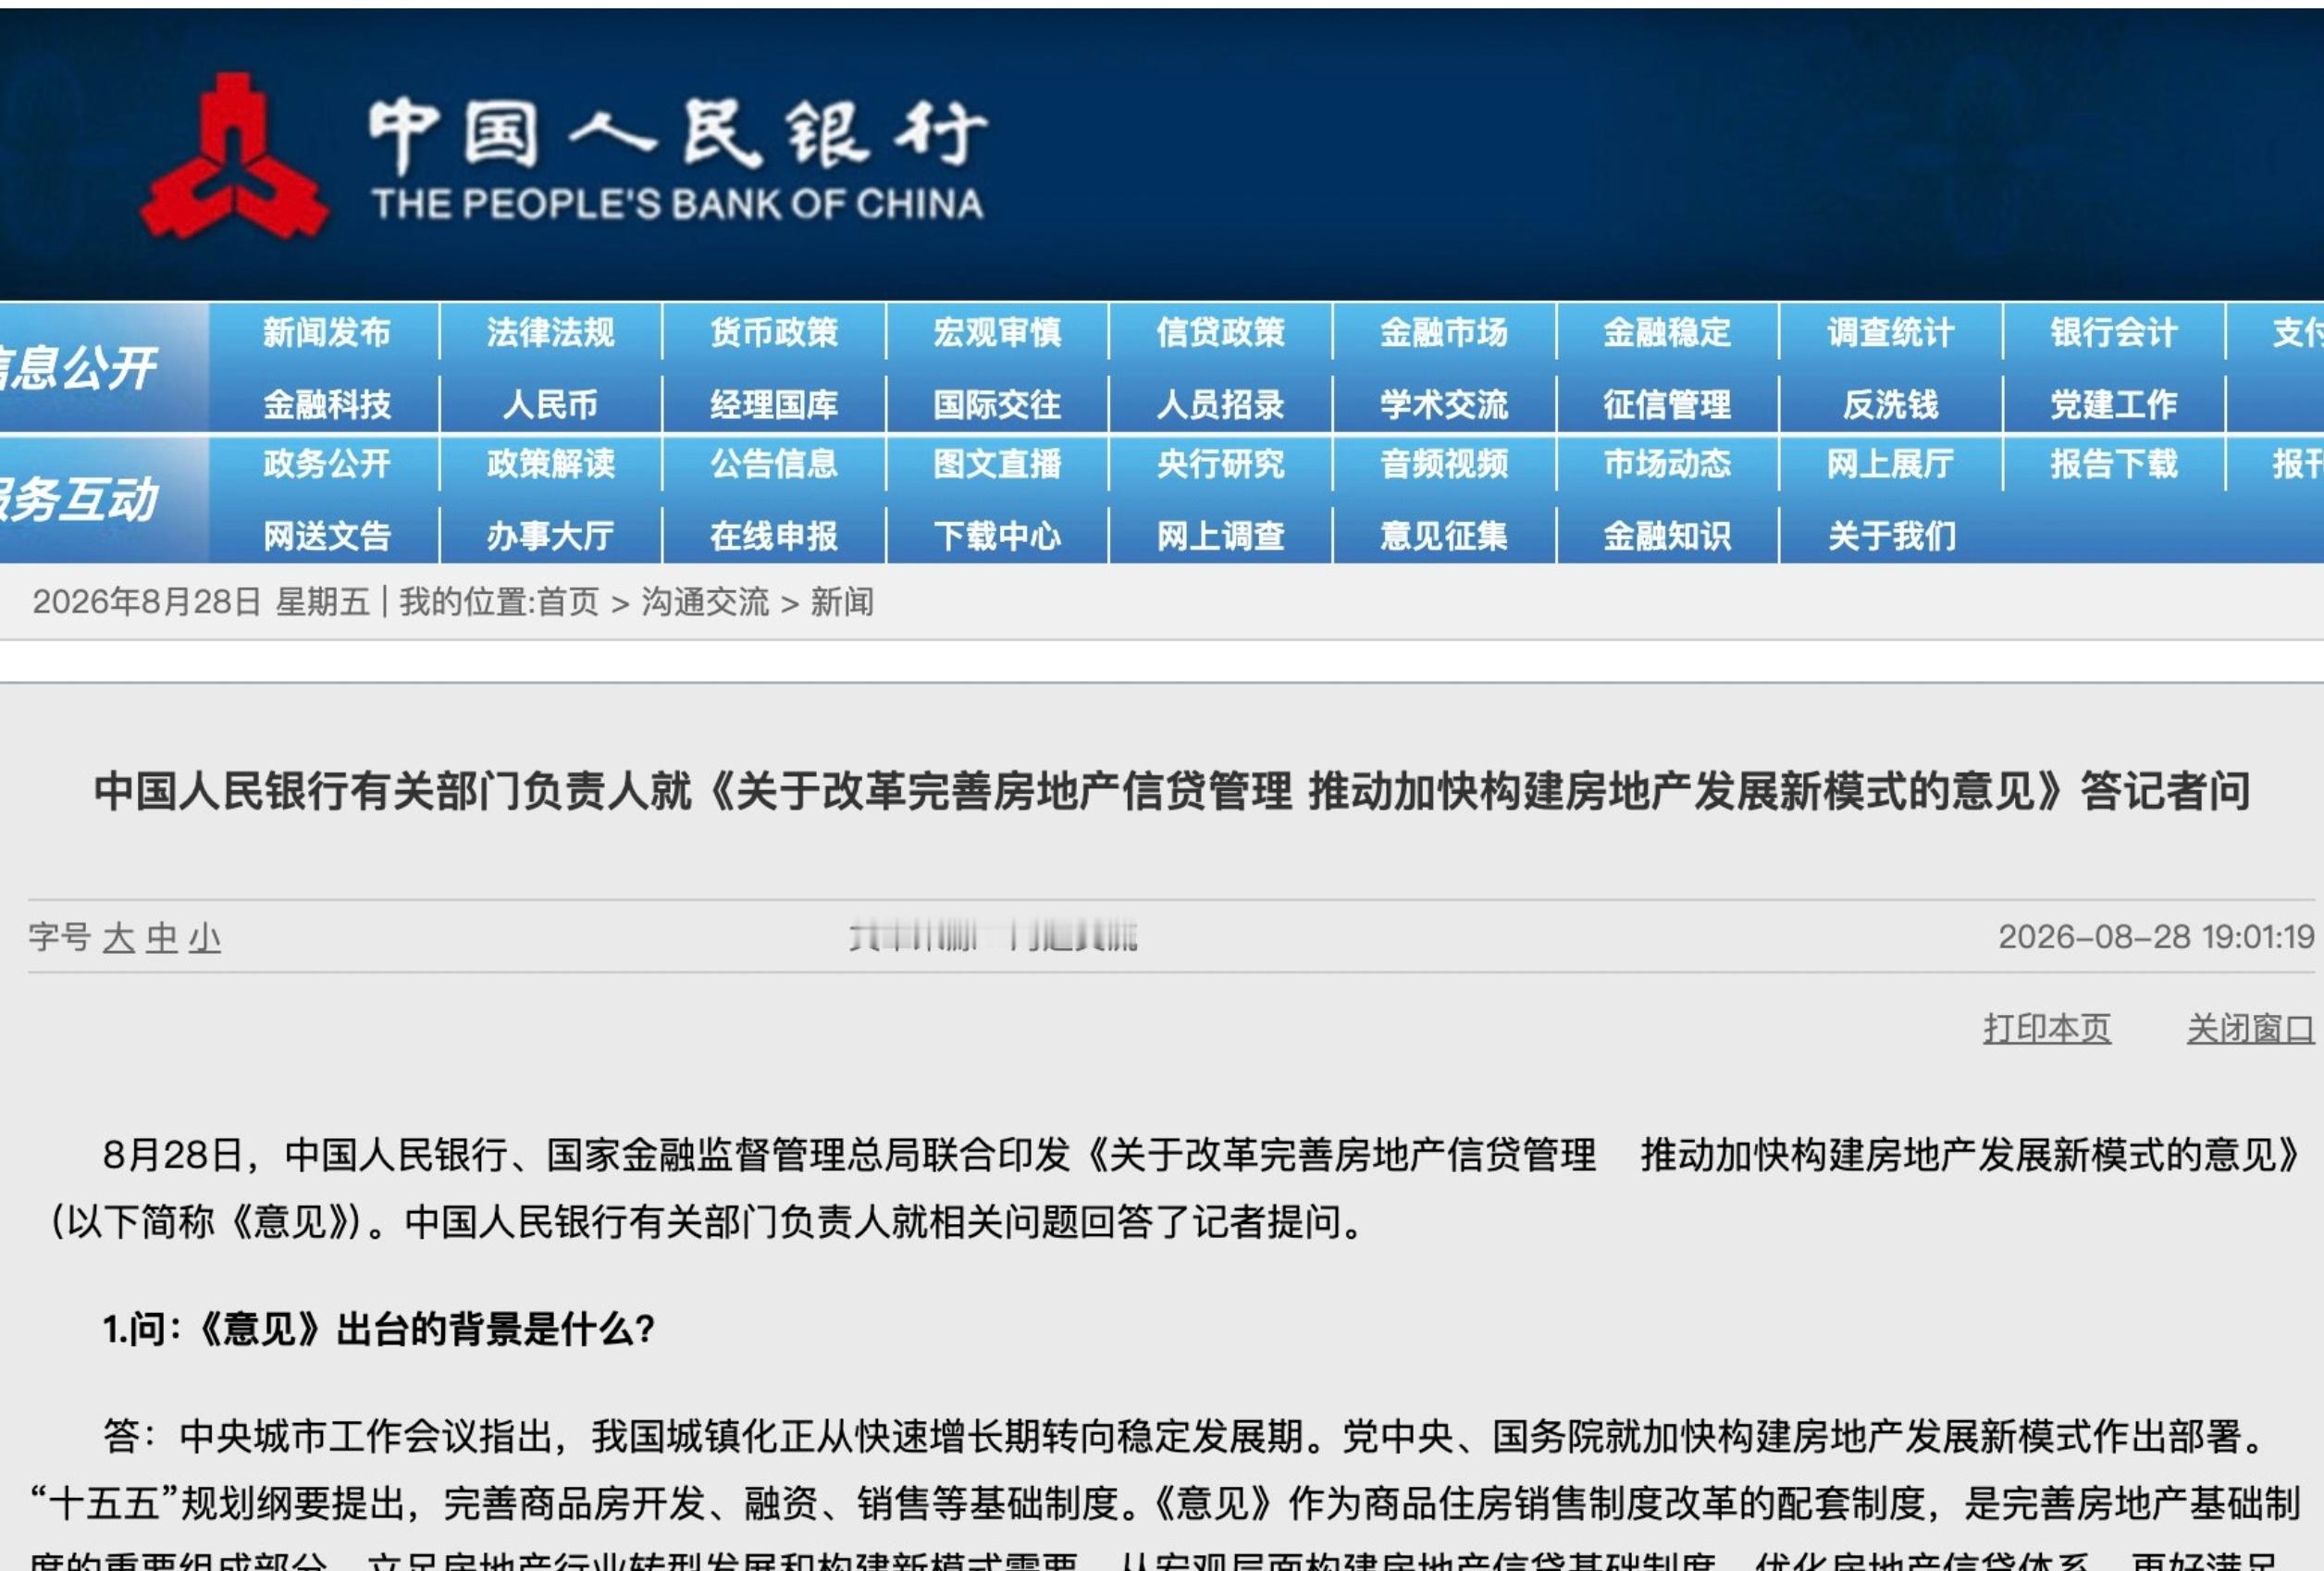2324x1571 pixels.
Task: Go to 征信管理 section
Action: [x=1667, y=404]
